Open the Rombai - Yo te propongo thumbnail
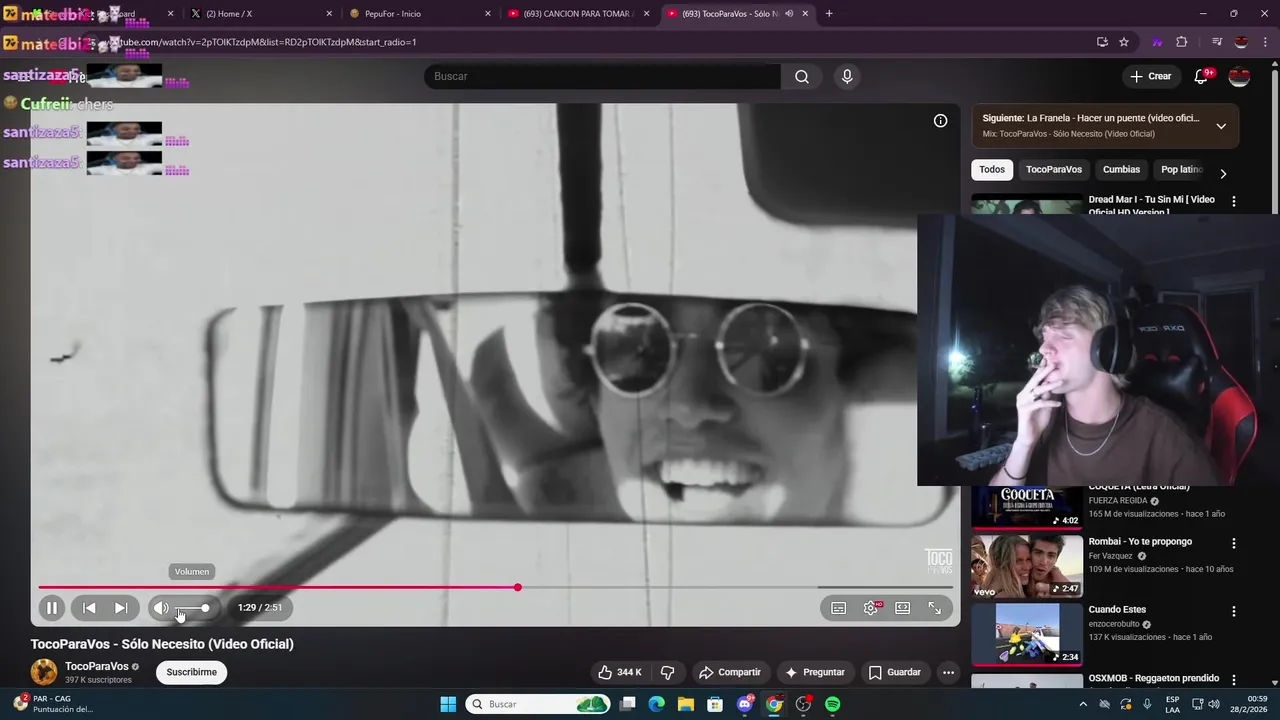The height and width of the screenshot is (720, 1280). click(x=1027, y=566)
